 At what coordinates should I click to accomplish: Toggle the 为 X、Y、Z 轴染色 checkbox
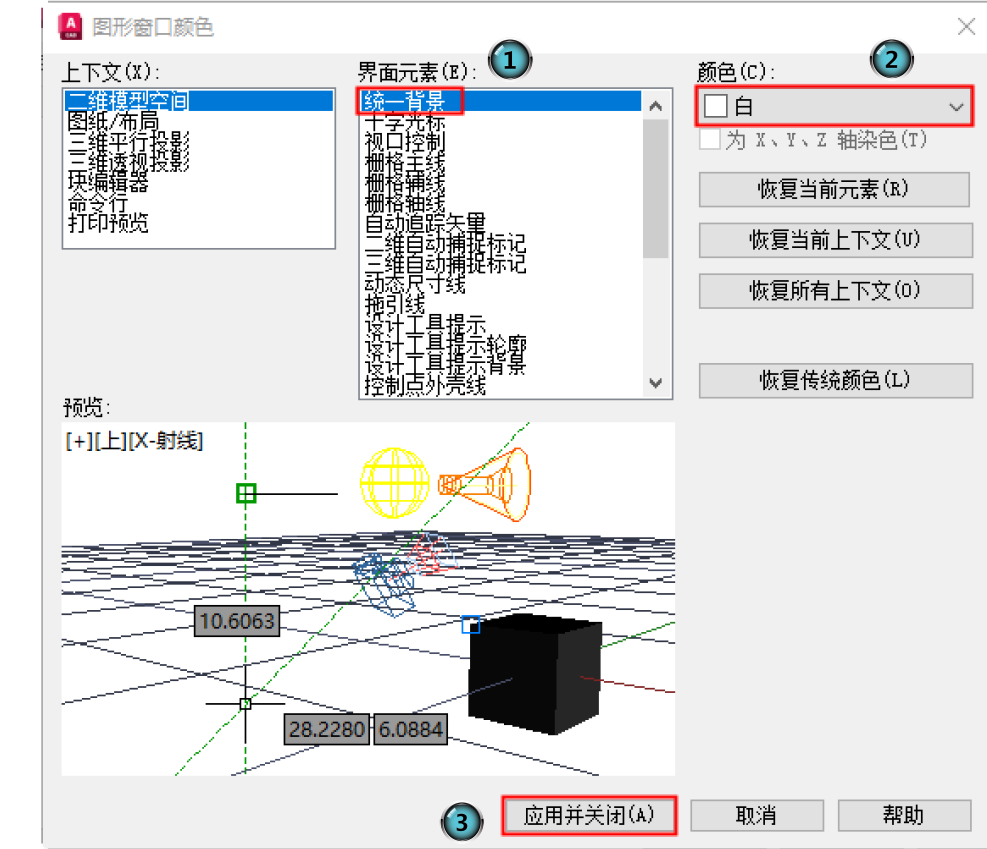click(710, 140)
